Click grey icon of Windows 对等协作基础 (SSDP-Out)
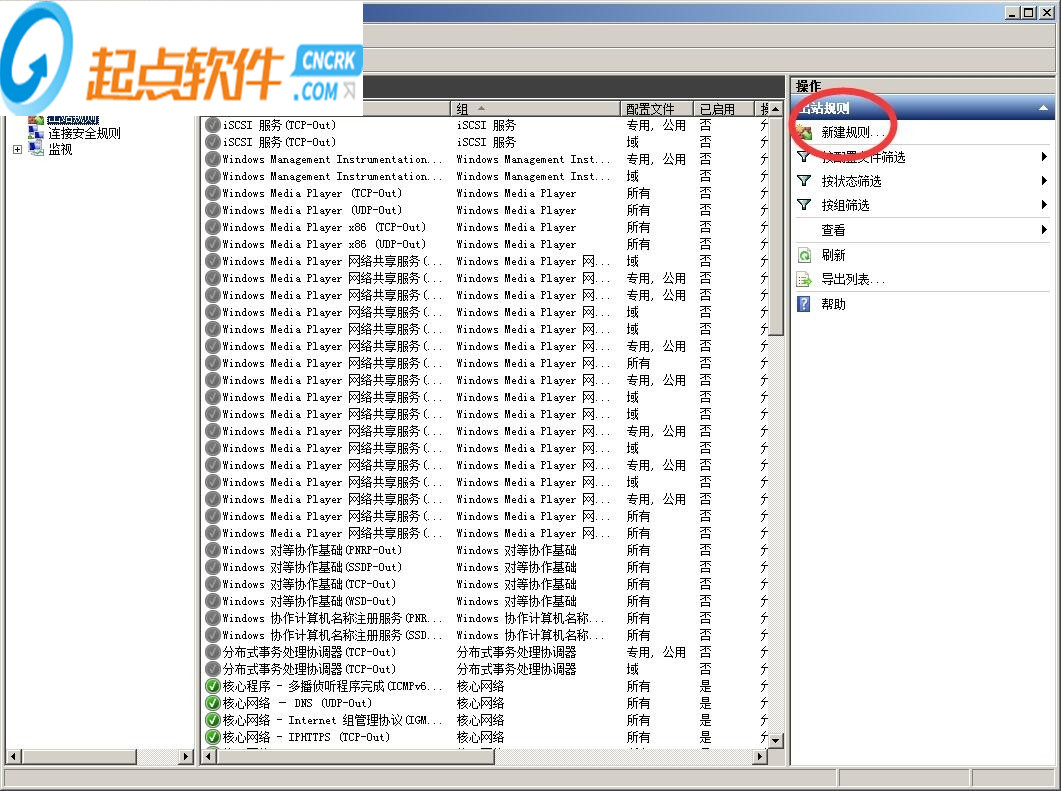Screen dimensions: 1061x791 coord(212,567)
